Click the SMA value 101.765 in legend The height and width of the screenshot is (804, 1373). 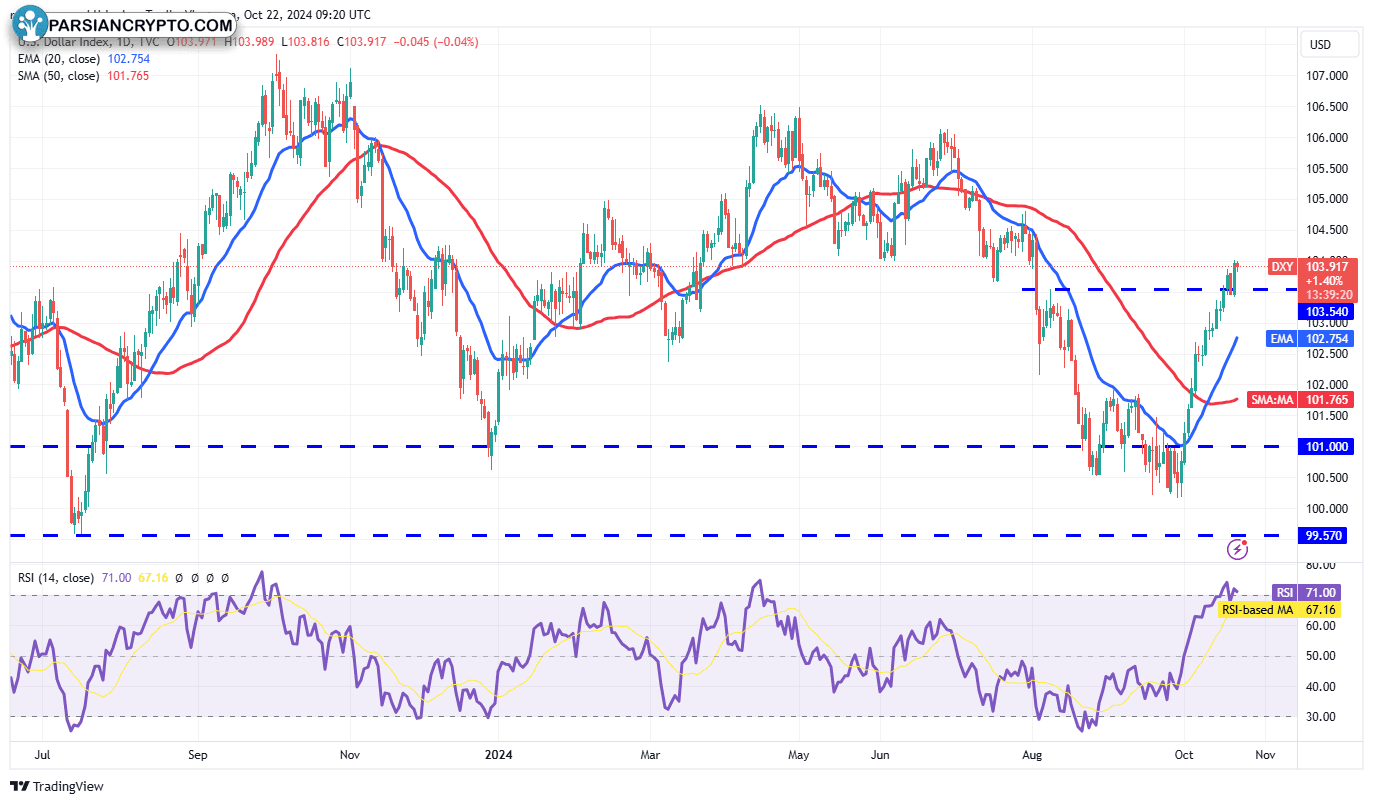(129, 76)
